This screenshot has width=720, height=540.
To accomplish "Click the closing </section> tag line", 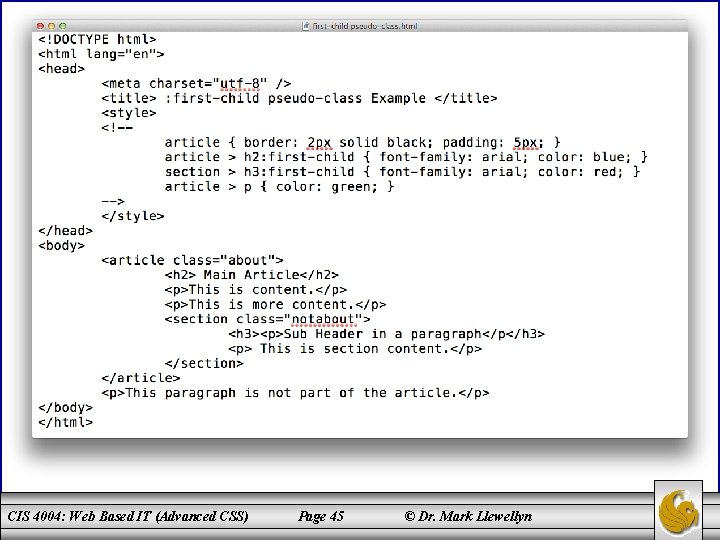I will click(204, 363).
